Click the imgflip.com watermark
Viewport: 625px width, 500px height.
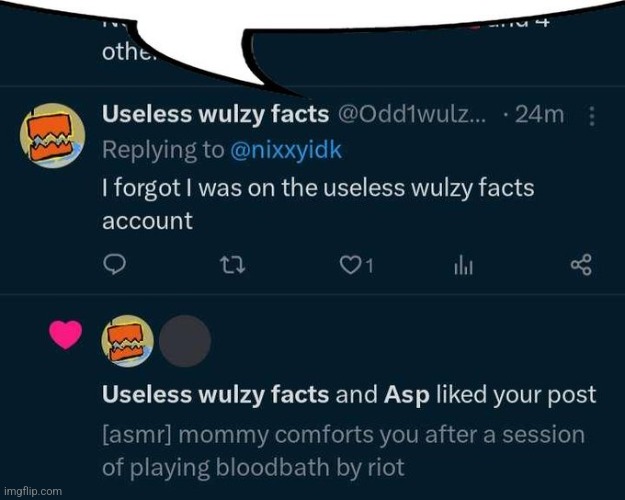pyautogui.click(x=35, y=491)
